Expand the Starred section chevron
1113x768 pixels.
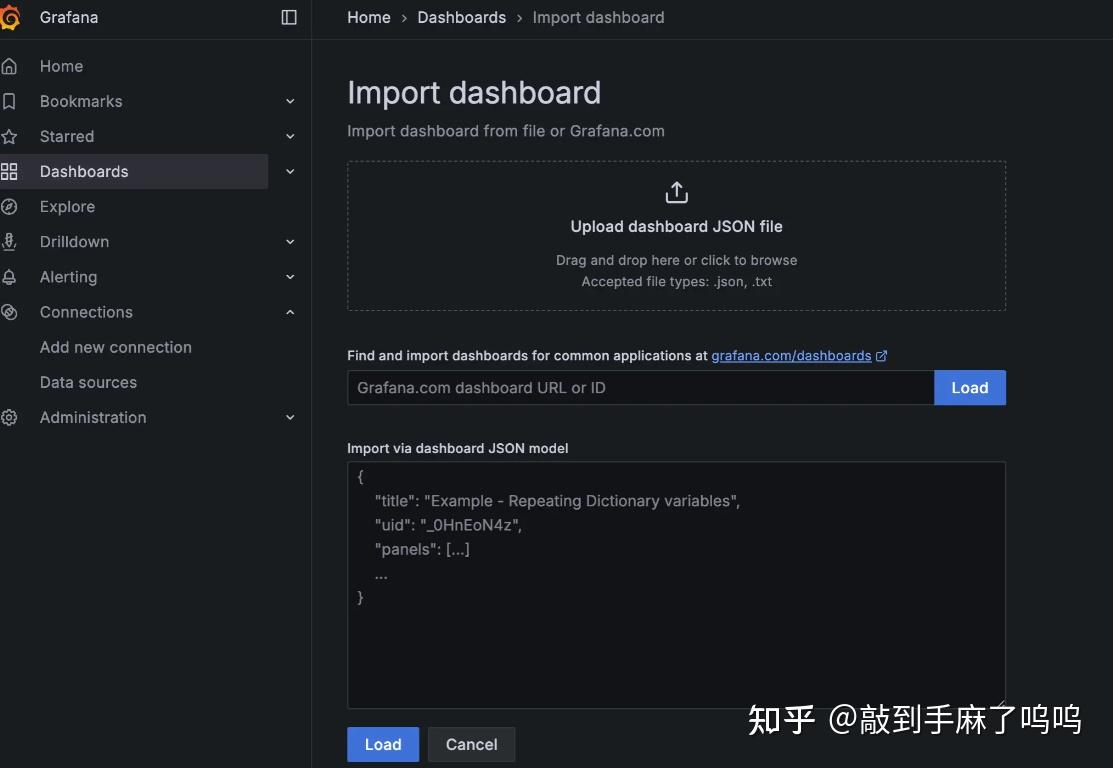[x=290, y=136]
